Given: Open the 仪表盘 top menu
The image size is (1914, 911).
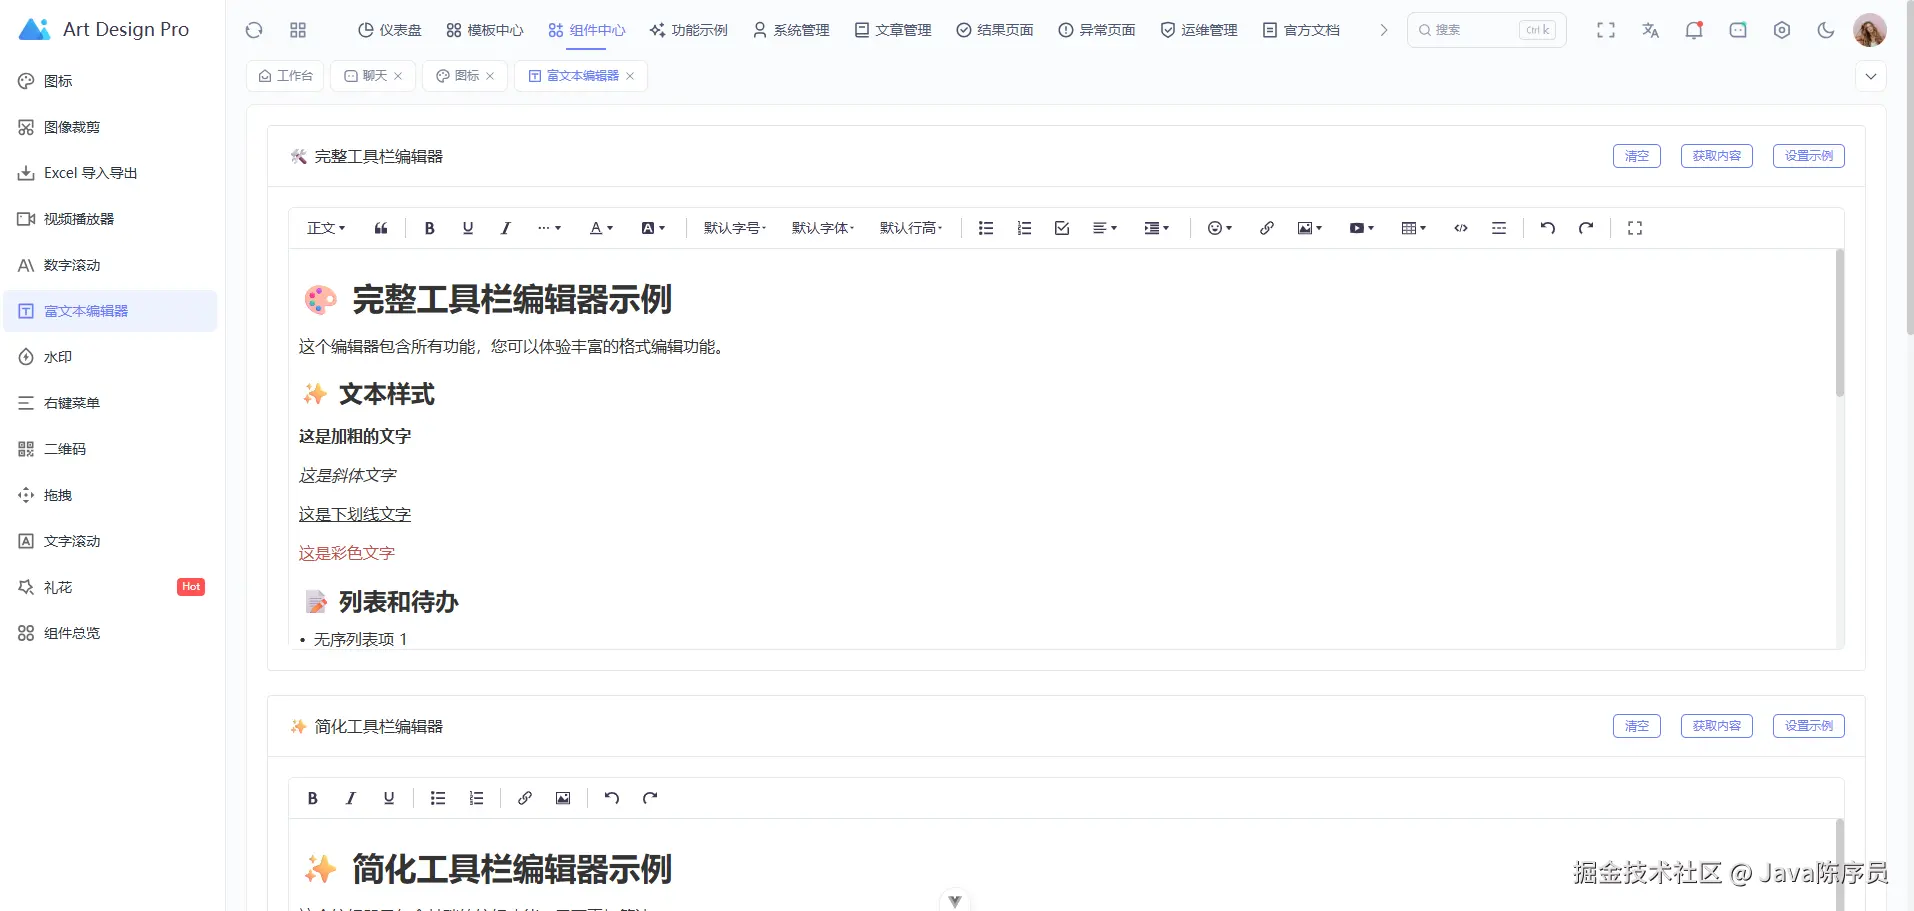Looking at the screenshot, I should 390,30.
